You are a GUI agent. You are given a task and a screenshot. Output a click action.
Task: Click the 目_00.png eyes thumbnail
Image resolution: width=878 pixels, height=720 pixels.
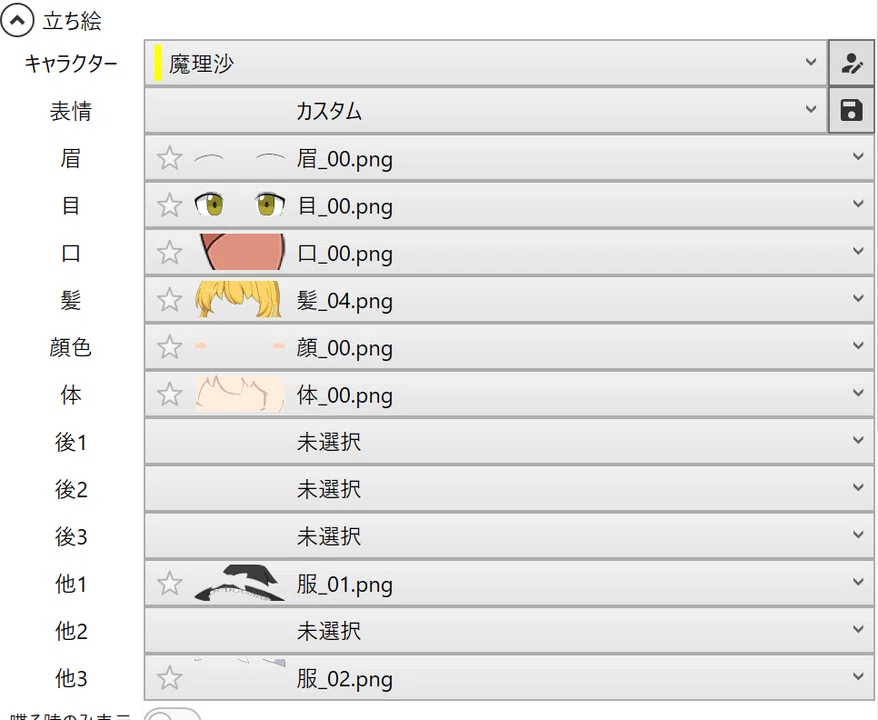[x=239, y=204]
